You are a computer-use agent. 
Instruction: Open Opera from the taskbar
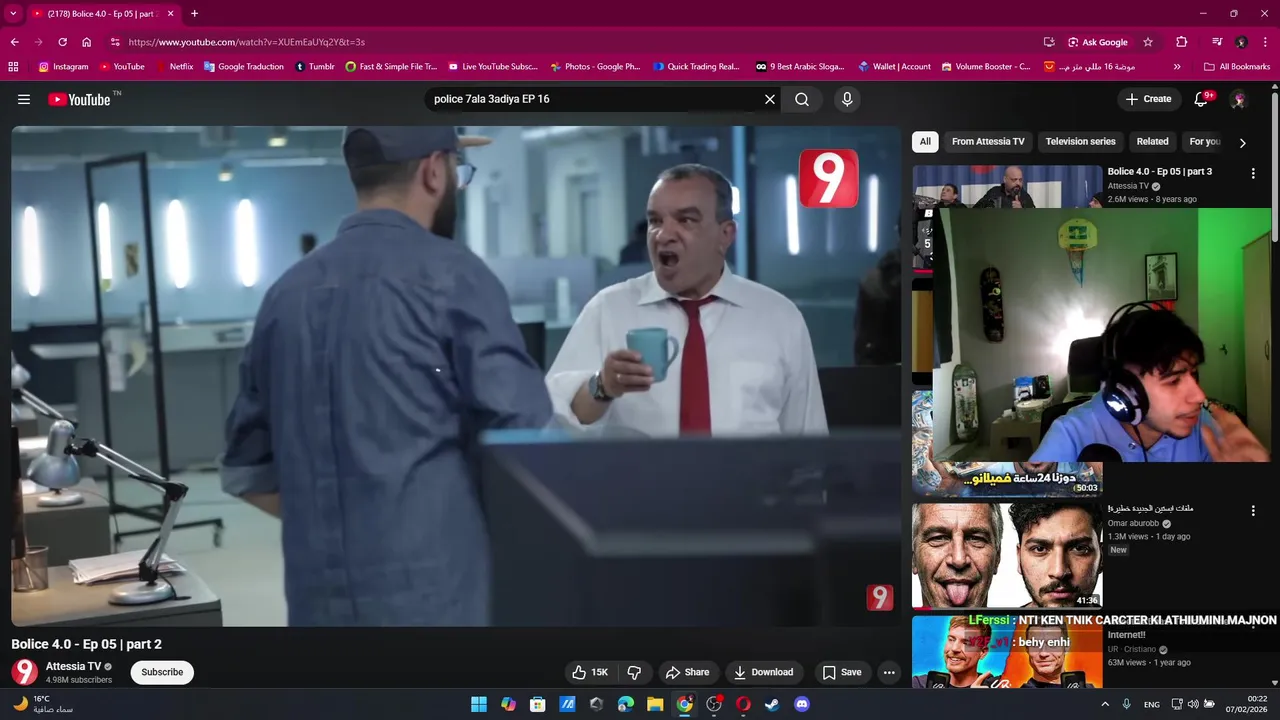(x=743, y=704)
